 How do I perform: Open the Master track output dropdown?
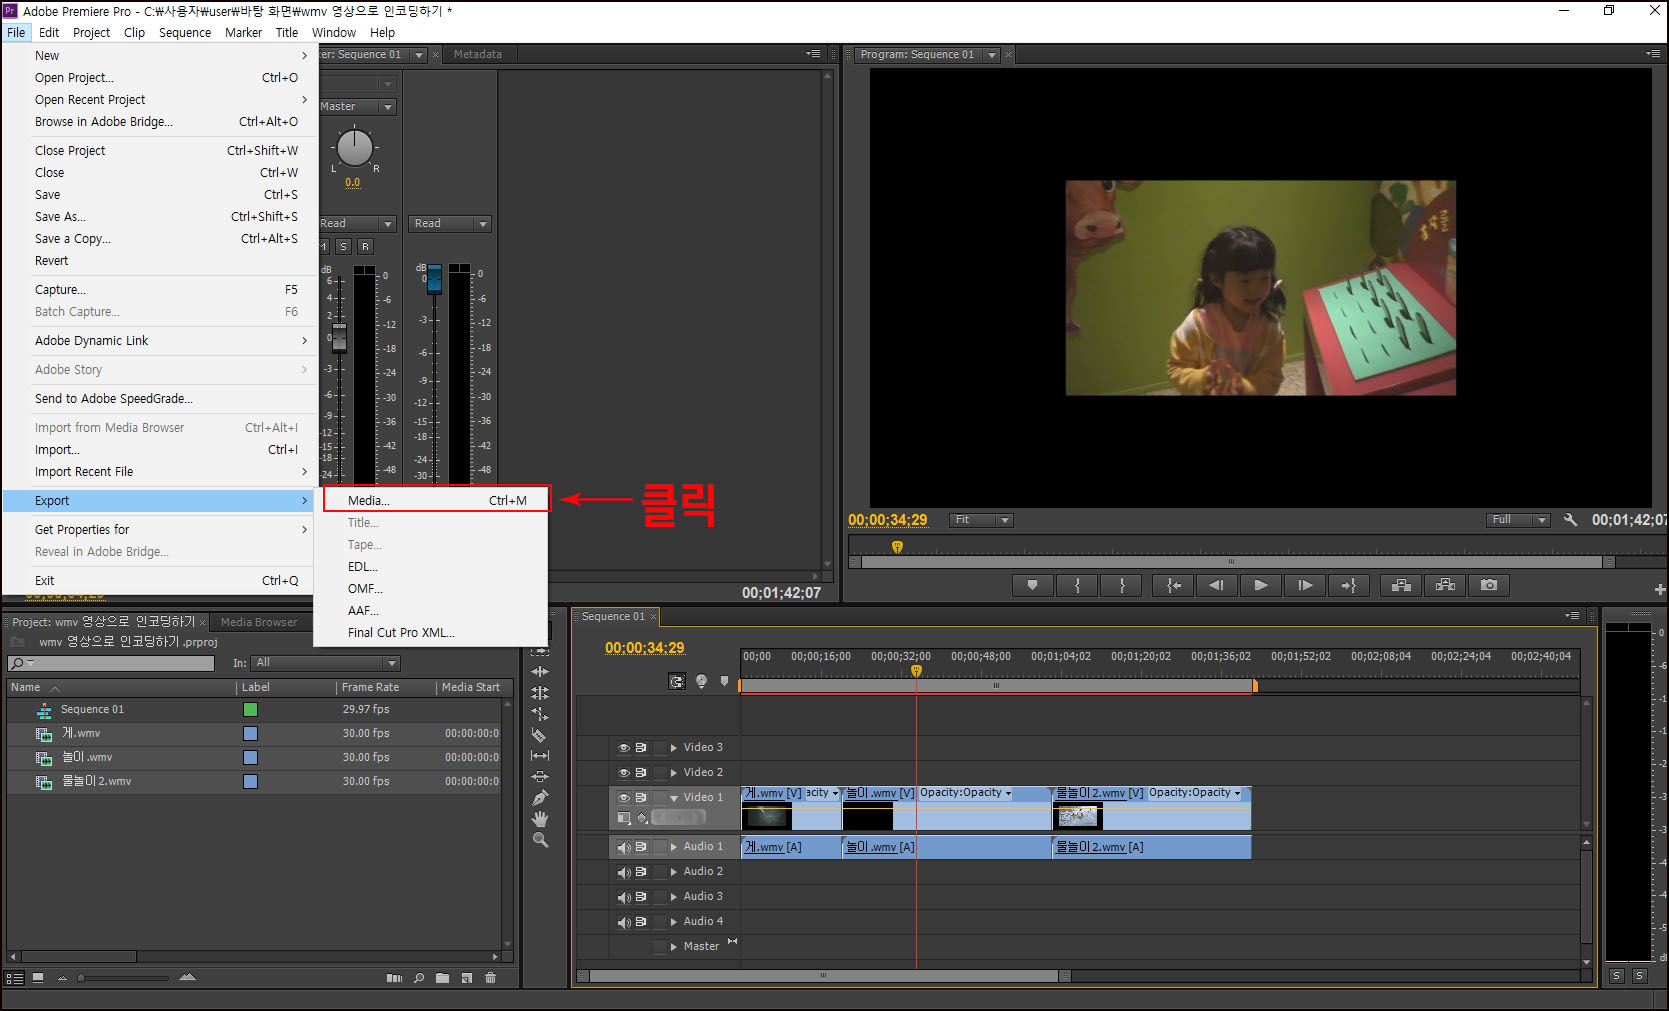[x=357, y=107]
